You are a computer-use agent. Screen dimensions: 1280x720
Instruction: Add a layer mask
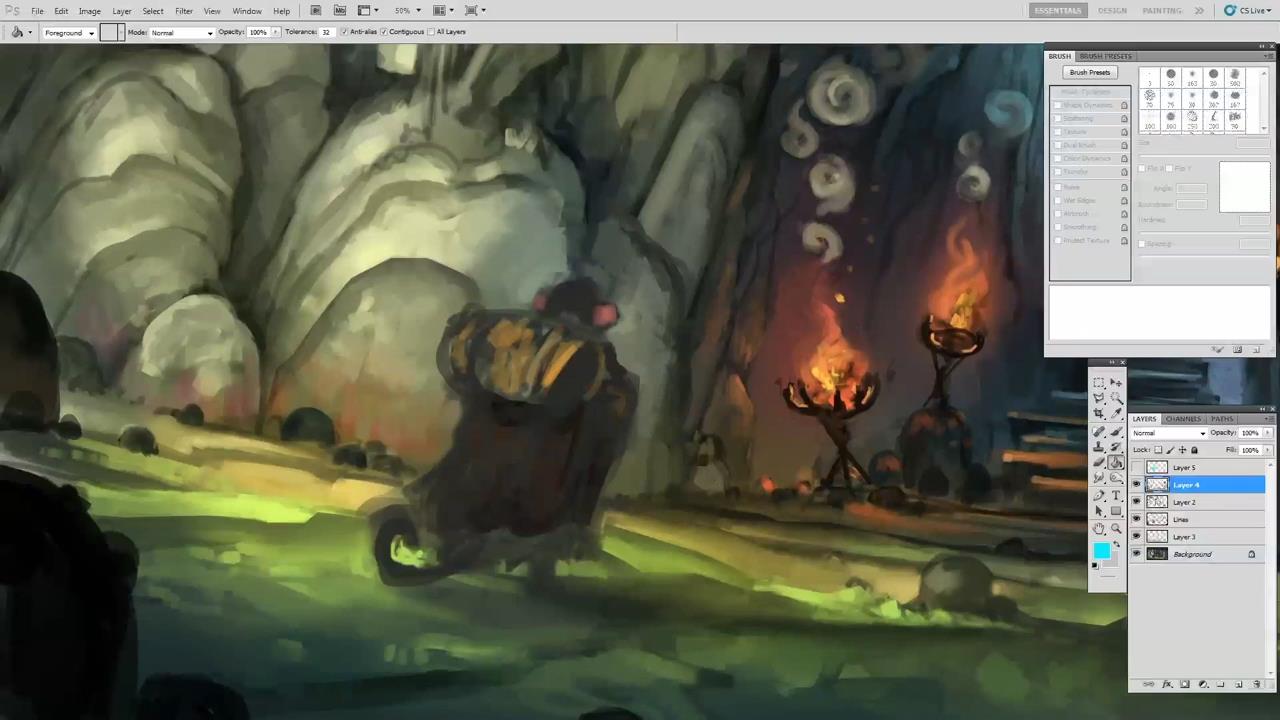click(x=1185, y=684)
